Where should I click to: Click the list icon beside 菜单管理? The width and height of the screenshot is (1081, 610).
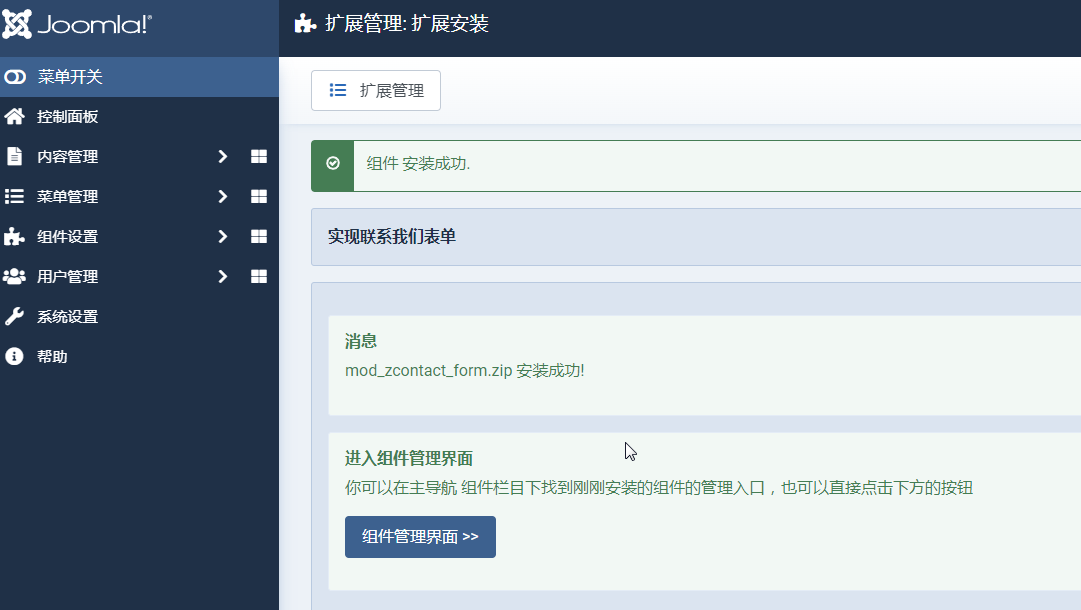14,196
